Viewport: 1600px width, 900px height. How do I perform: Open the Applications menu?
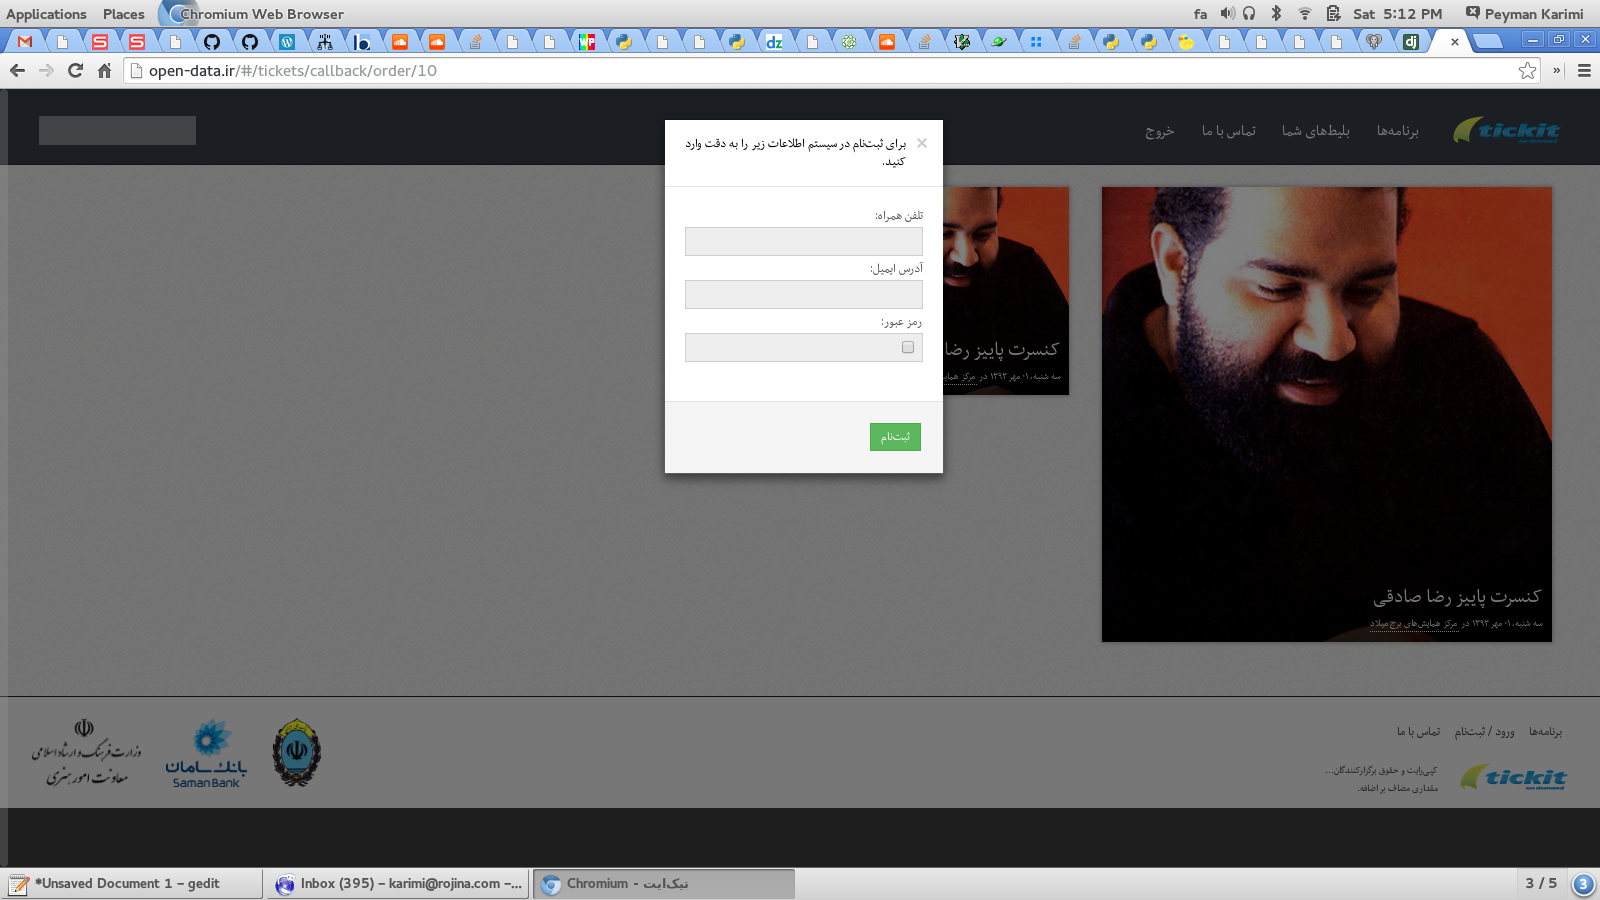(46, 14)
